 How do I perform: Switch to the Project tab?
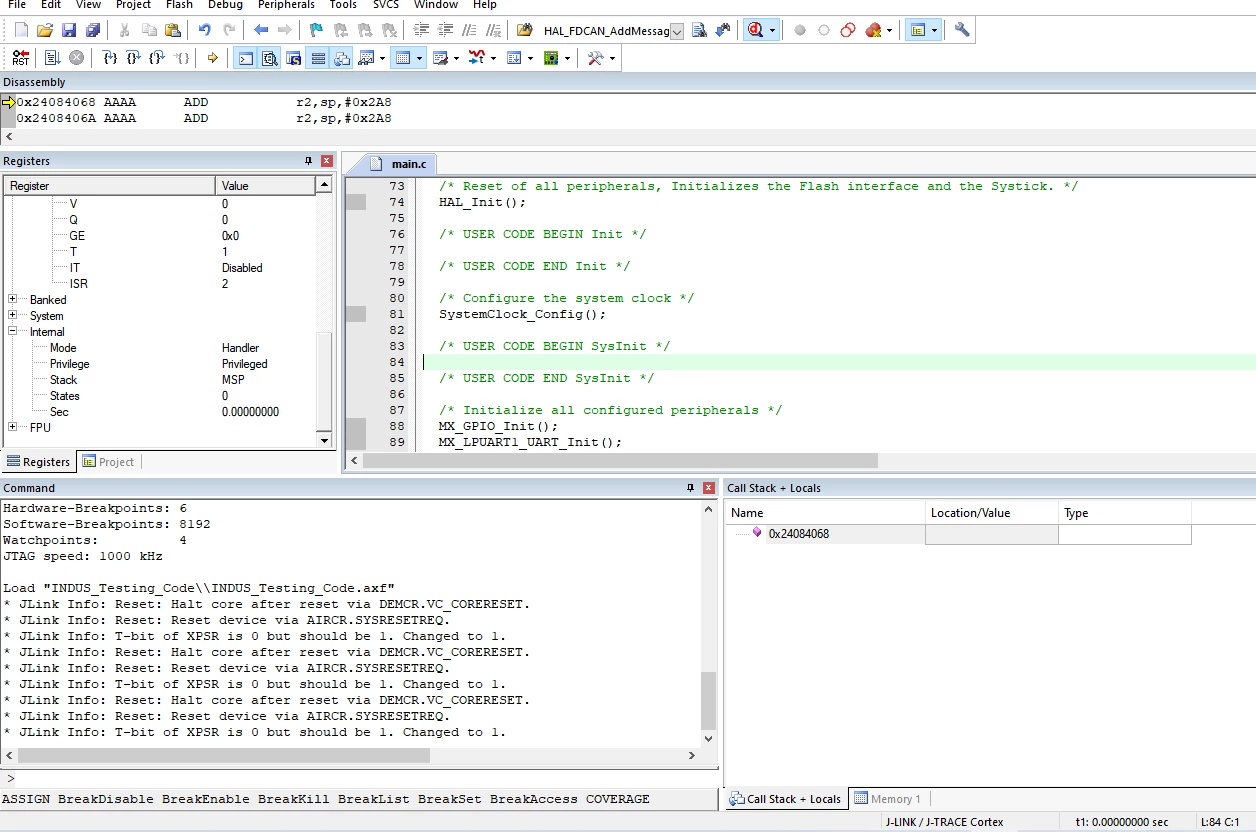108,461
